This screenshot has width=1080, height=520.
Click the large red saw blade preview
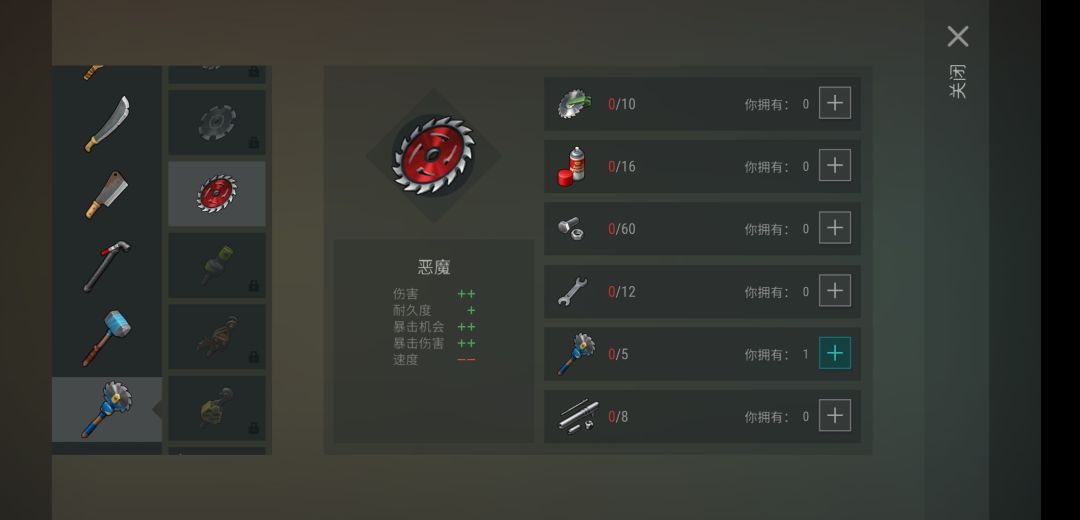pyautogui.click(x=433, y=156)
